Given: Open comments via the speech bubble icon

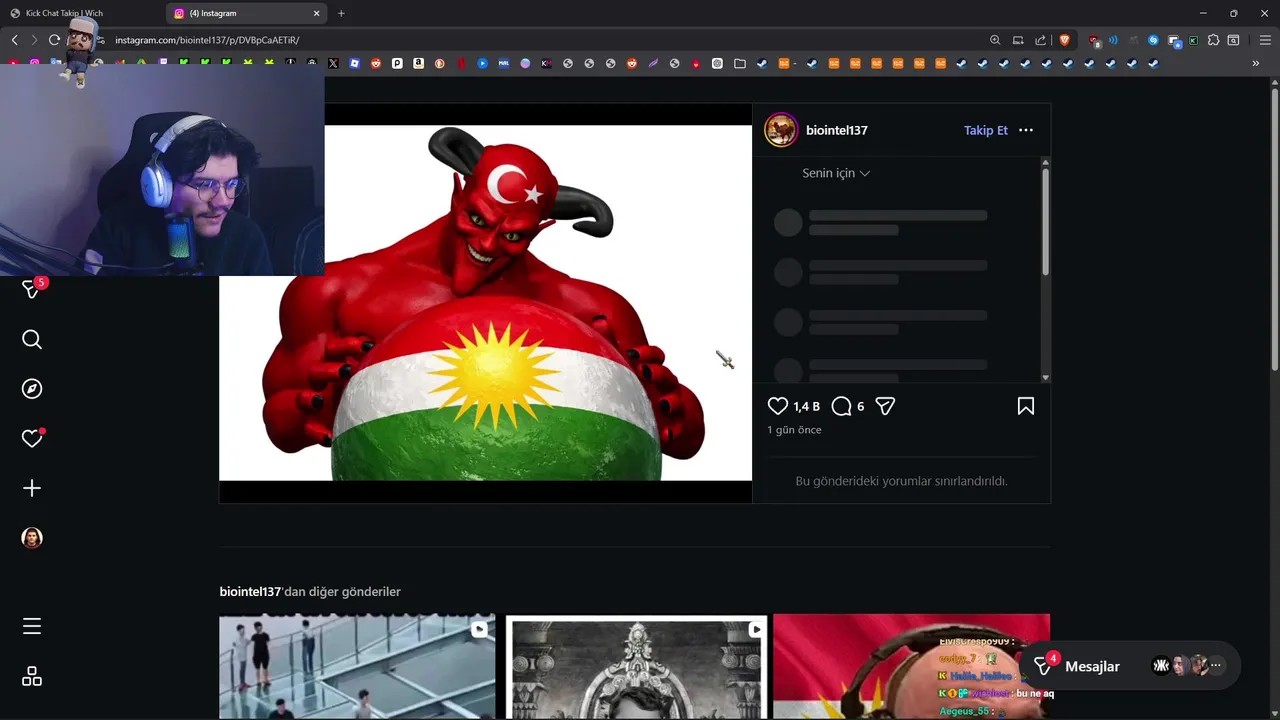Looking at the screenshot, I should [x=842, y=406].
